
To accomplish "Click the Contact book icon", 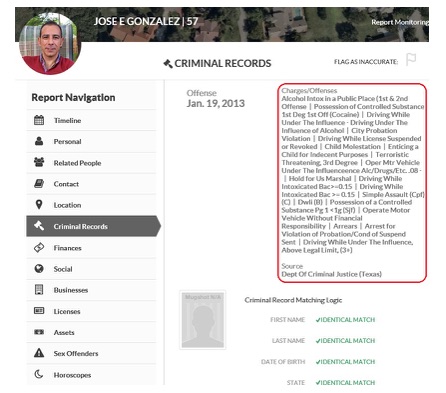I will coord(39,184).
